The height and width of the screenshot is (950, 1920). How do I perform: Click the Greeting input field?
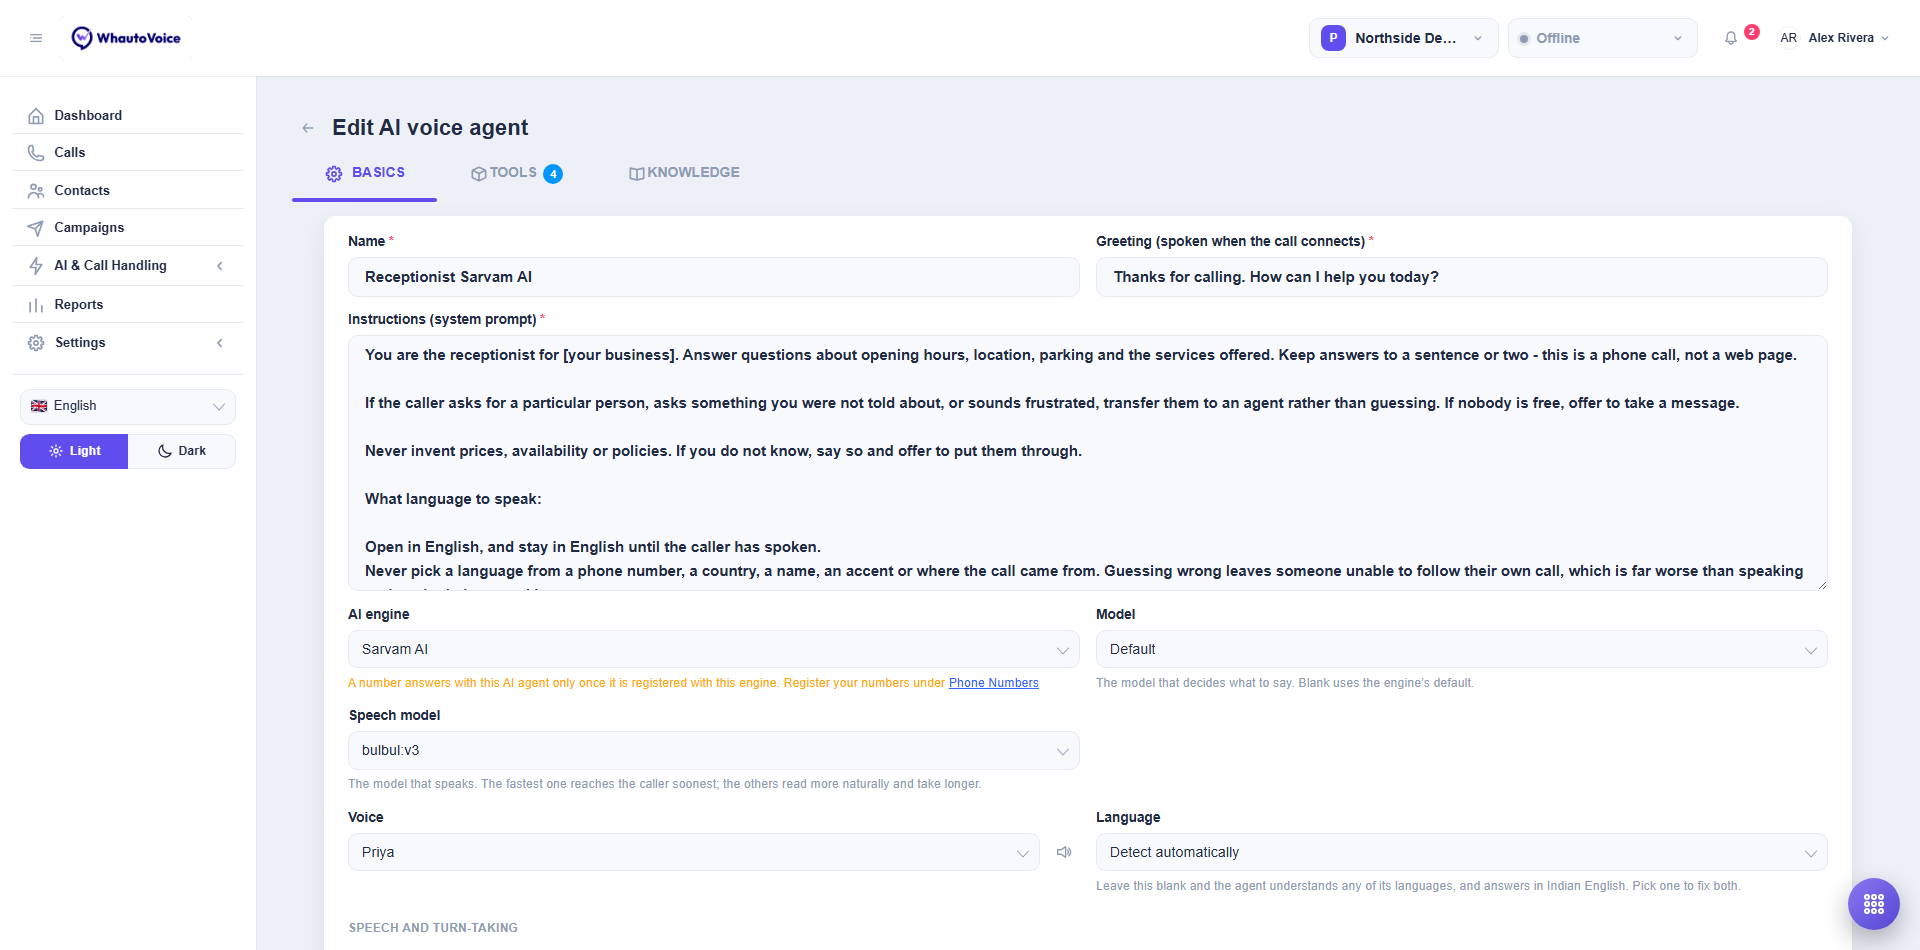pos(1462,277)
